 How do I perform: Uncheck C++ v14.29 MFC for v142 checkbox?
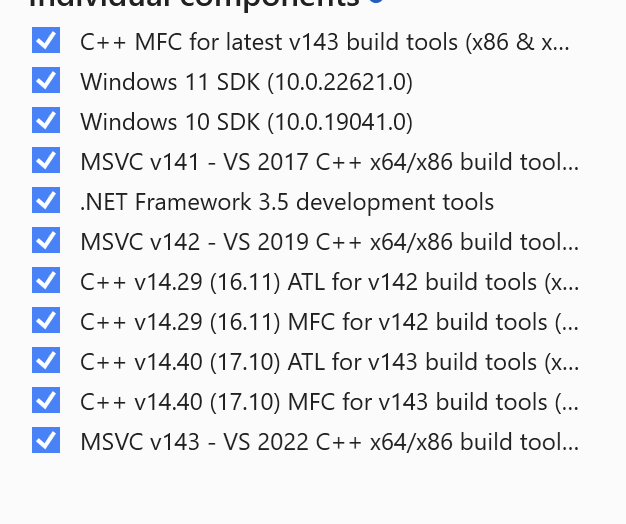click(46, 321)
